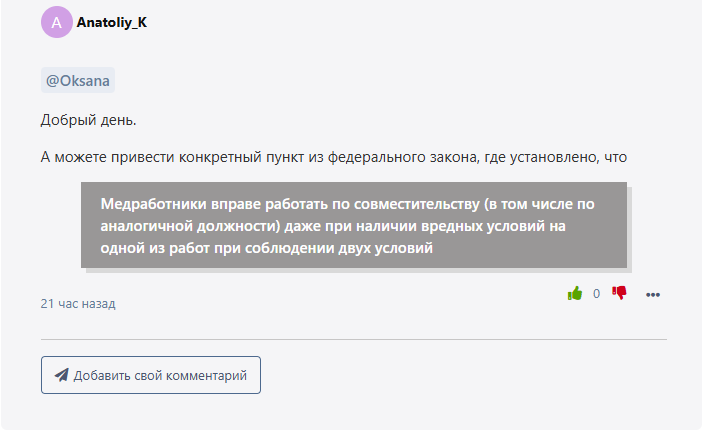The height and width of the screenshot is (434, 707).
Task: Like the comment with the thumbs-up icon
Action: [x=574, y=294]
